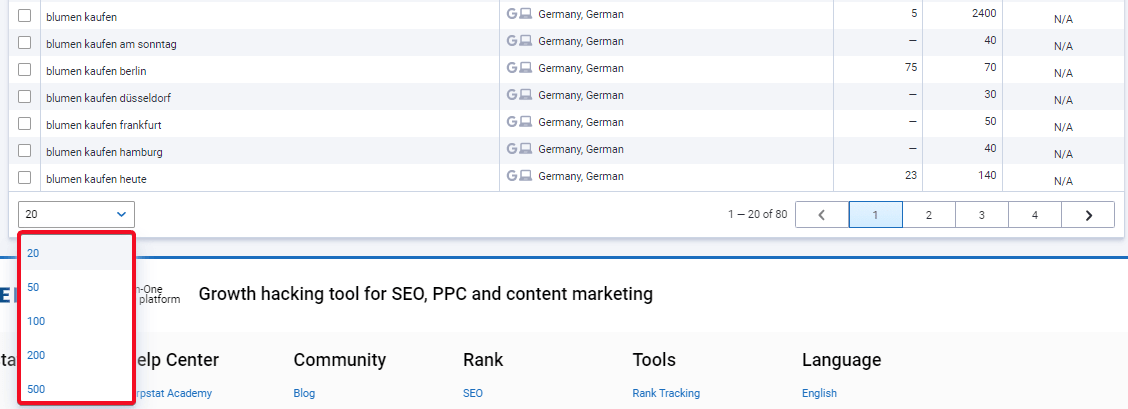The image size is (1128, 409).
Task: Open the Blog footer link
Action: coord(304,393)
